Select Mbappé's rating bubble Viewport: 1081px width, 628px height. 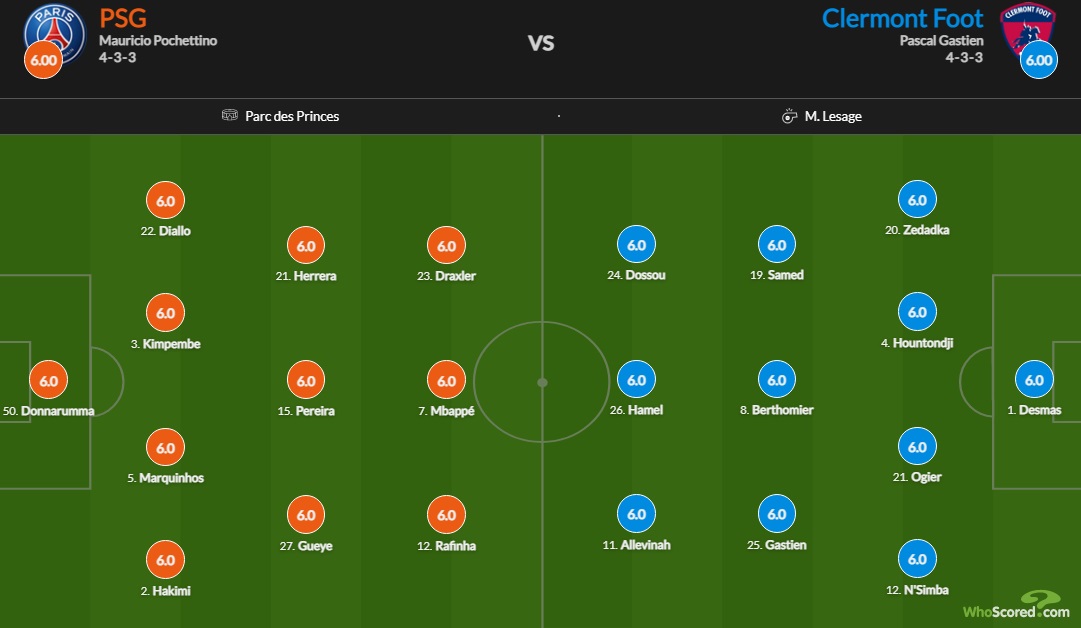(x=446, y=380)
